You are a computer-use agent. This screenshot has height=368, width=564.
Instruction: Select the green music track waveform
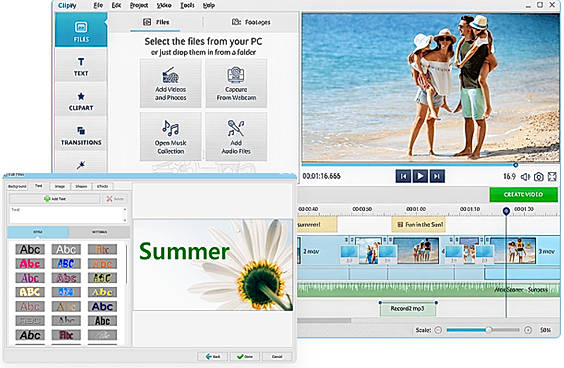(428, 289)
